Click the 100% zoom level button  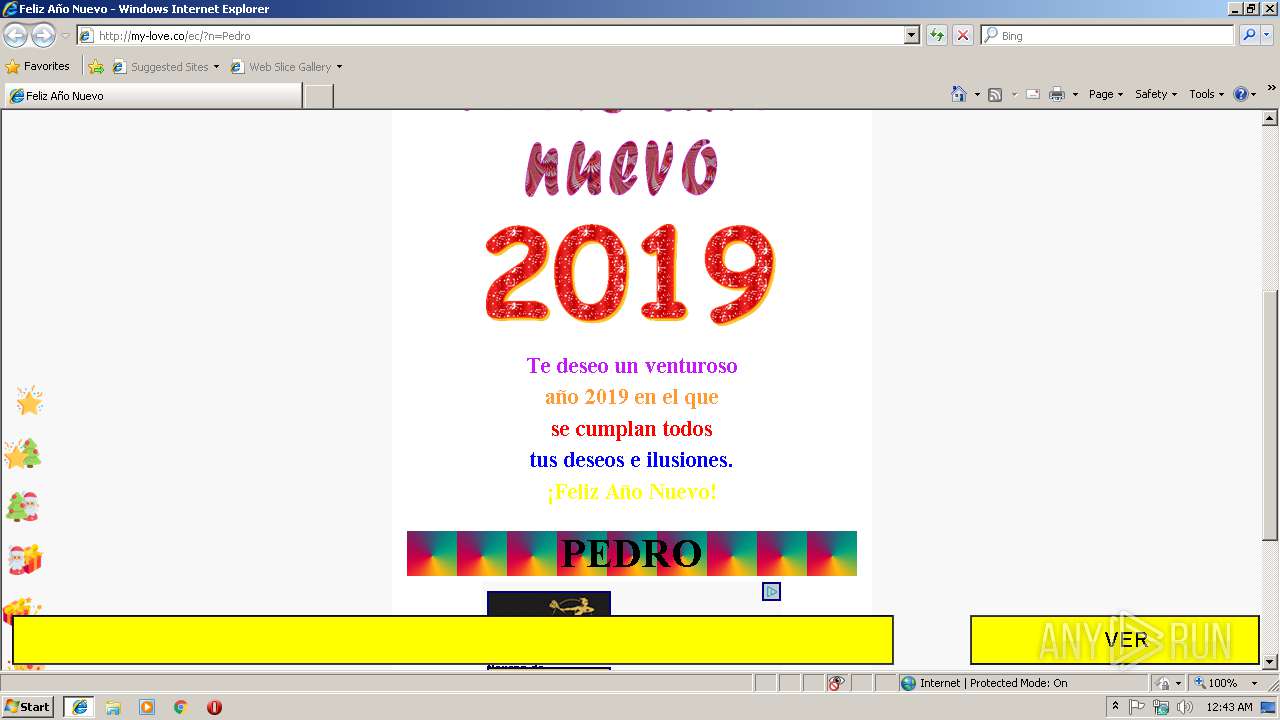(1215, 683)
